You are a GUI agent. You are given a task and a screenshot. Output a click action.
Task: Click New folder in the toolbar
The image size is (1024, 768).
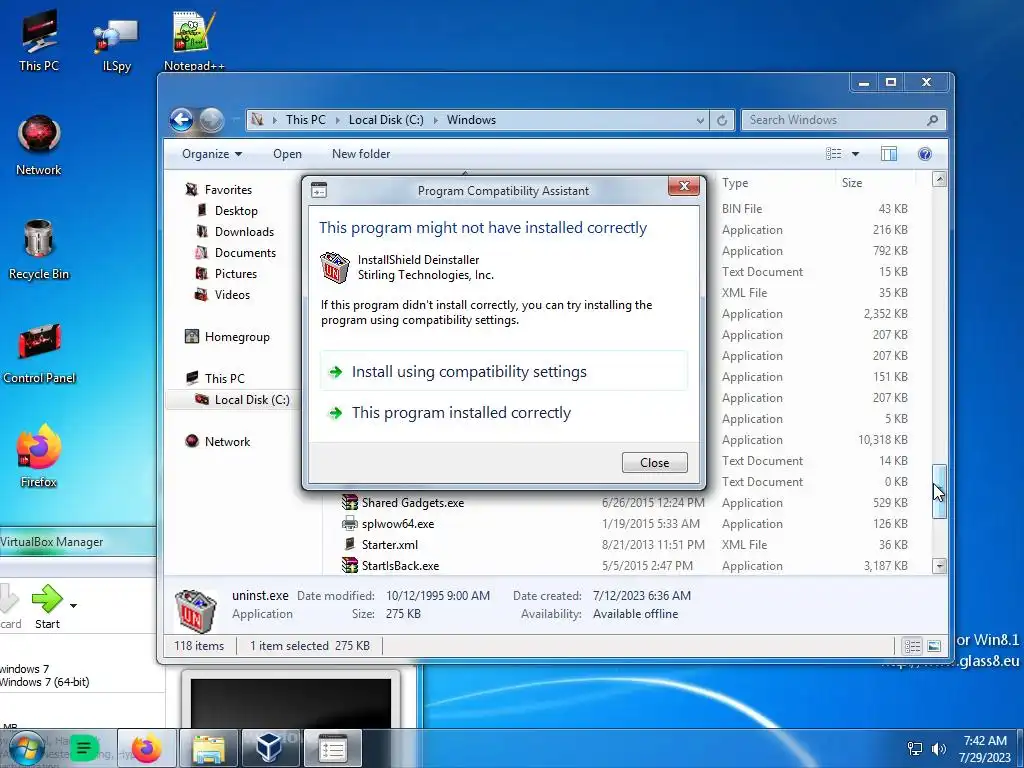(360, 154)
